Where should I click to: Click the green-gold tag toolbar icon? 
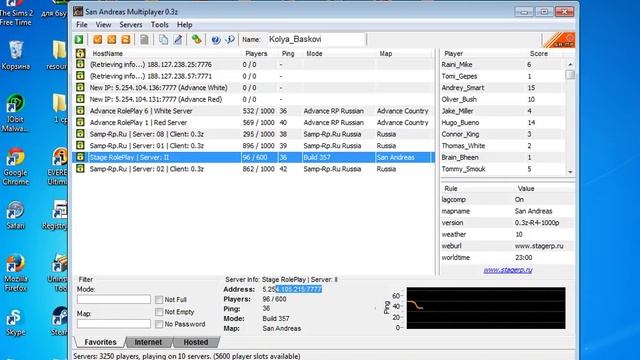point(197,40)
